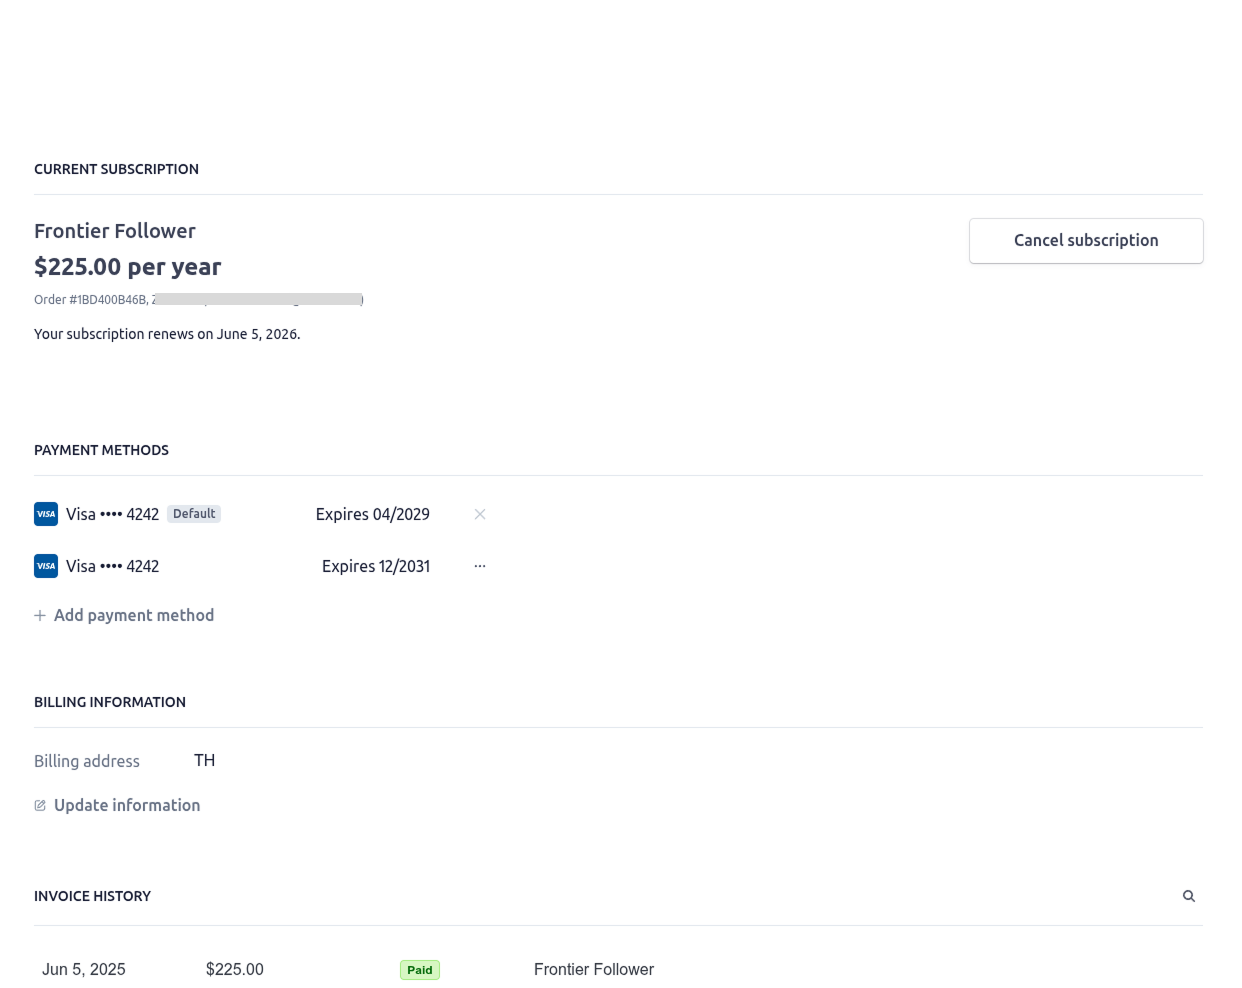Click the Visa logo of the default card
1242x988 pixels.
[x=46, y=514]
